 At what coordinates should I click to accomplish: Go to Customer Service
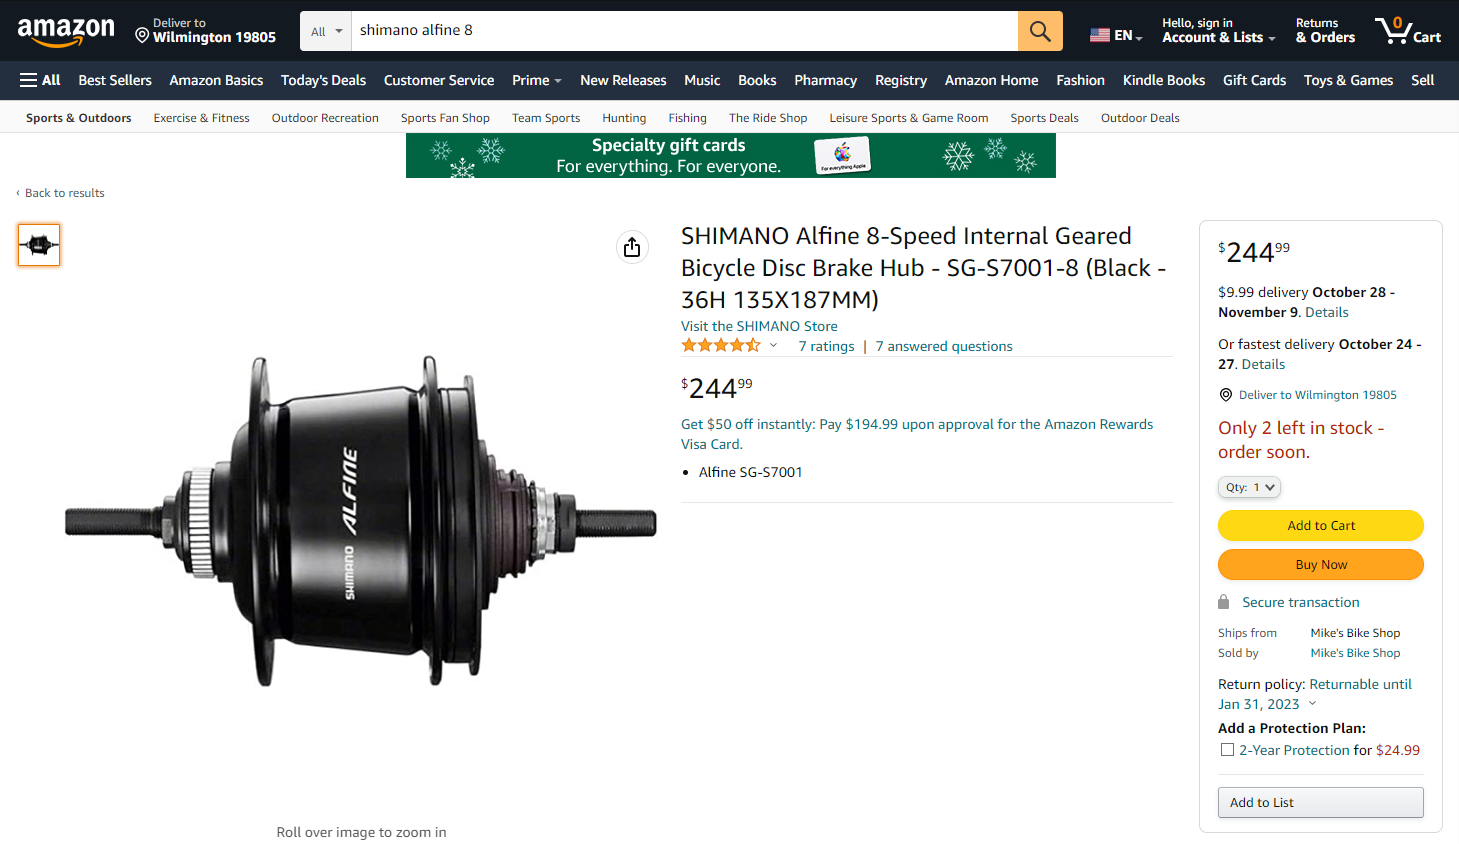pyautogui.click(x=439, y=80)
